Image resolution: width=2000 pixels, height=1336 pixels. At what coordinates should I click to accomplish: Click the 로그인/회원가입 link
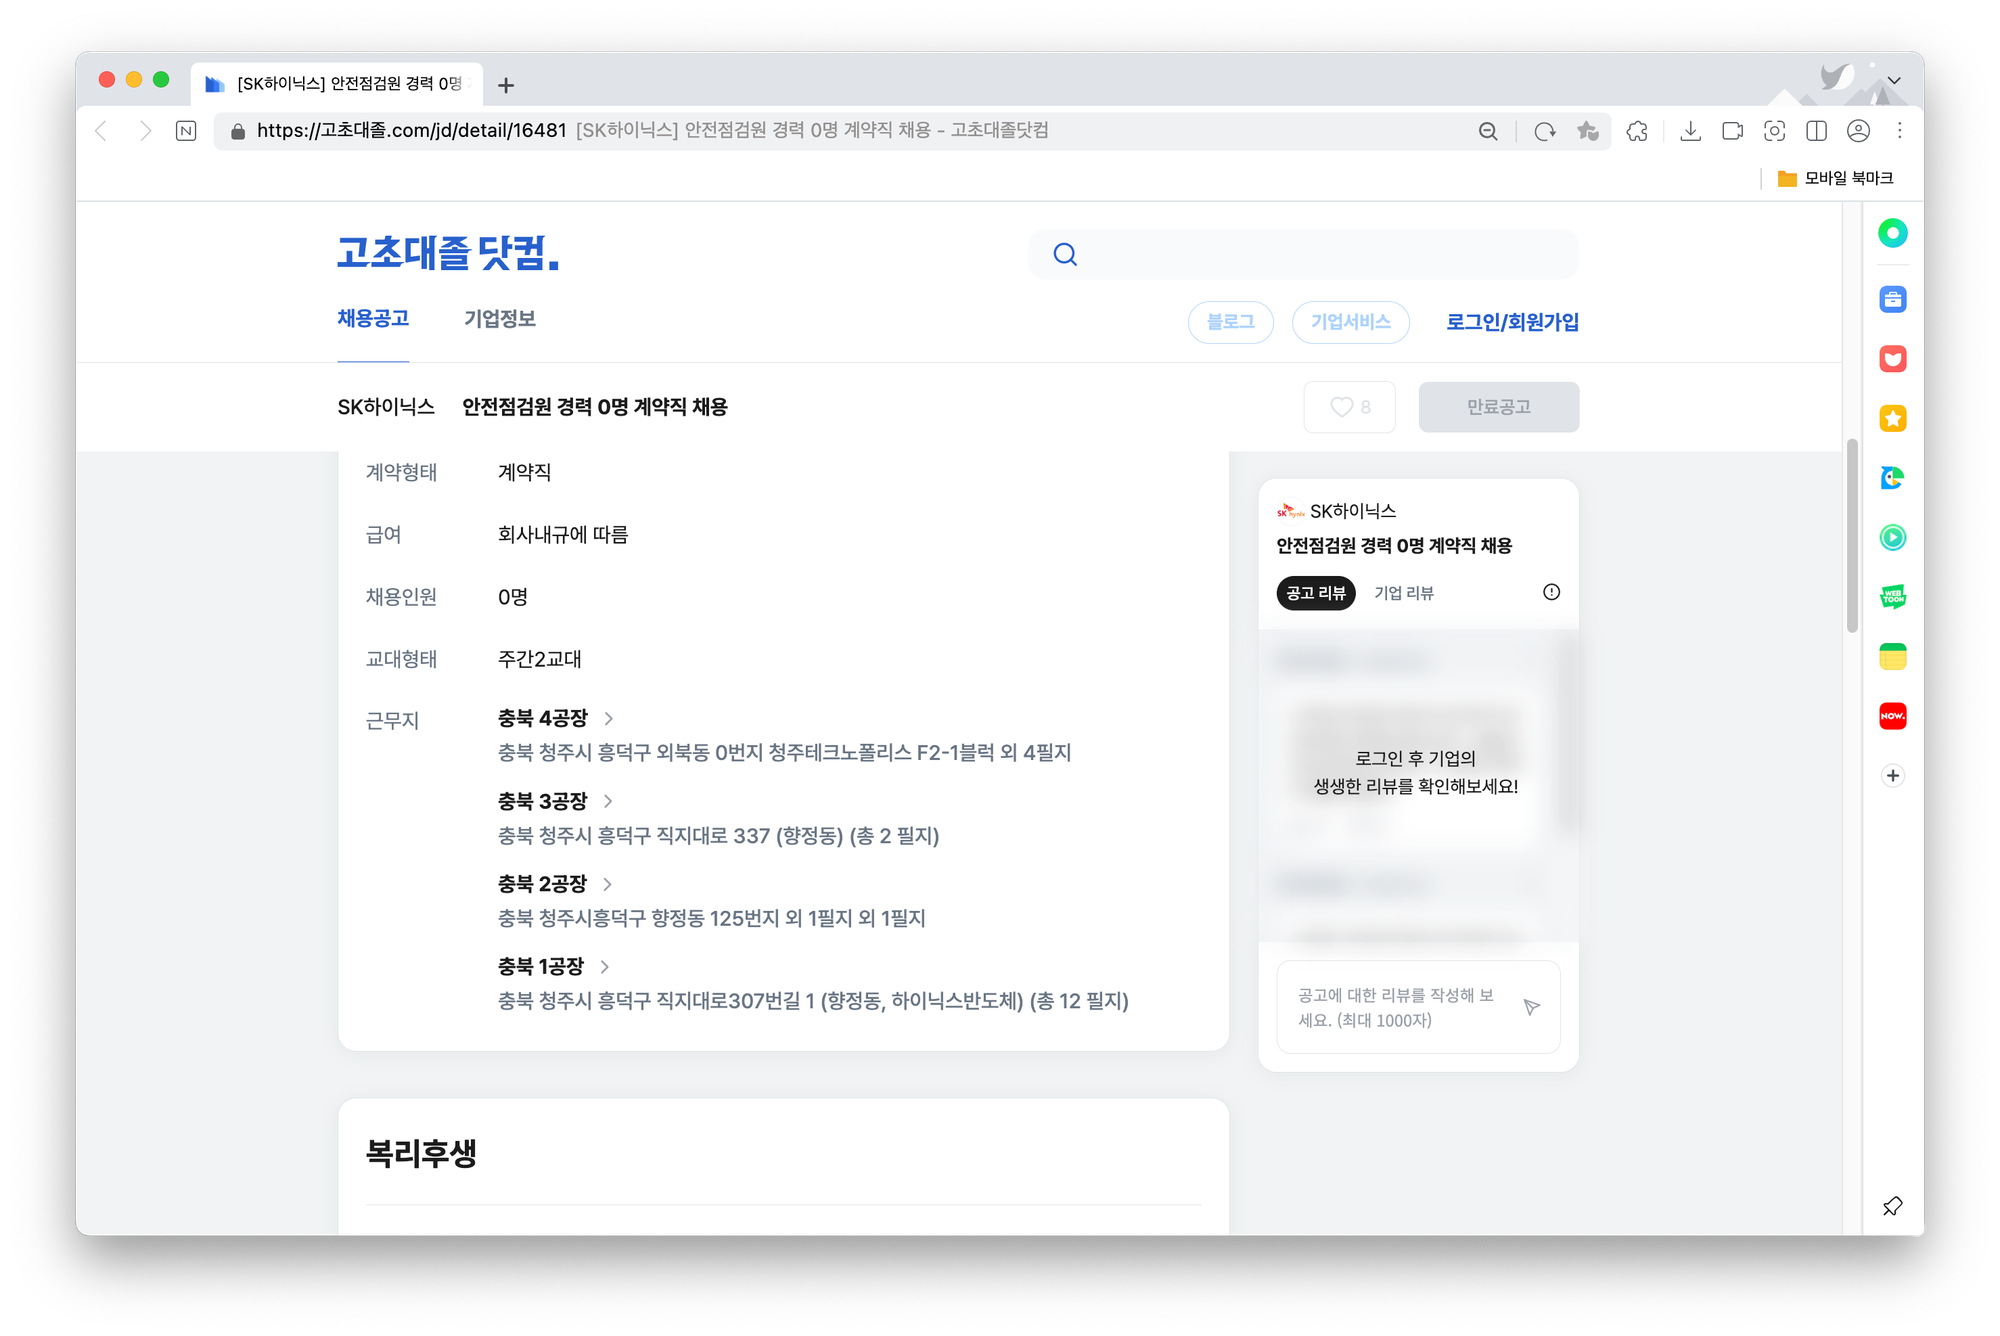(x=1511, y=322)
